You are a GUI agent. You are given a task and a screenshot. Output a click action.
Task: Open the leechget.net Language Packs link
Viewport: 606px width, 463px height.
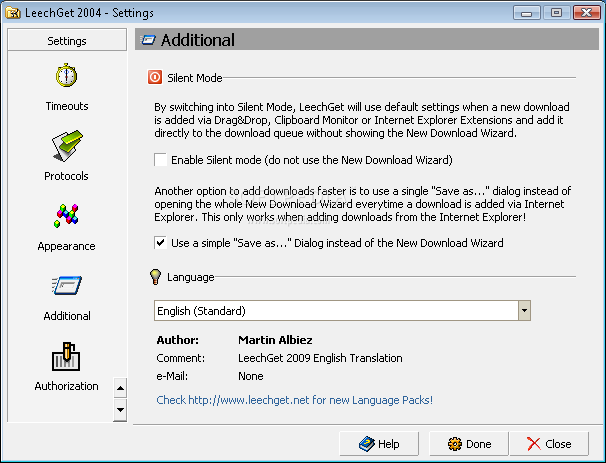click(x=294, y=400)
